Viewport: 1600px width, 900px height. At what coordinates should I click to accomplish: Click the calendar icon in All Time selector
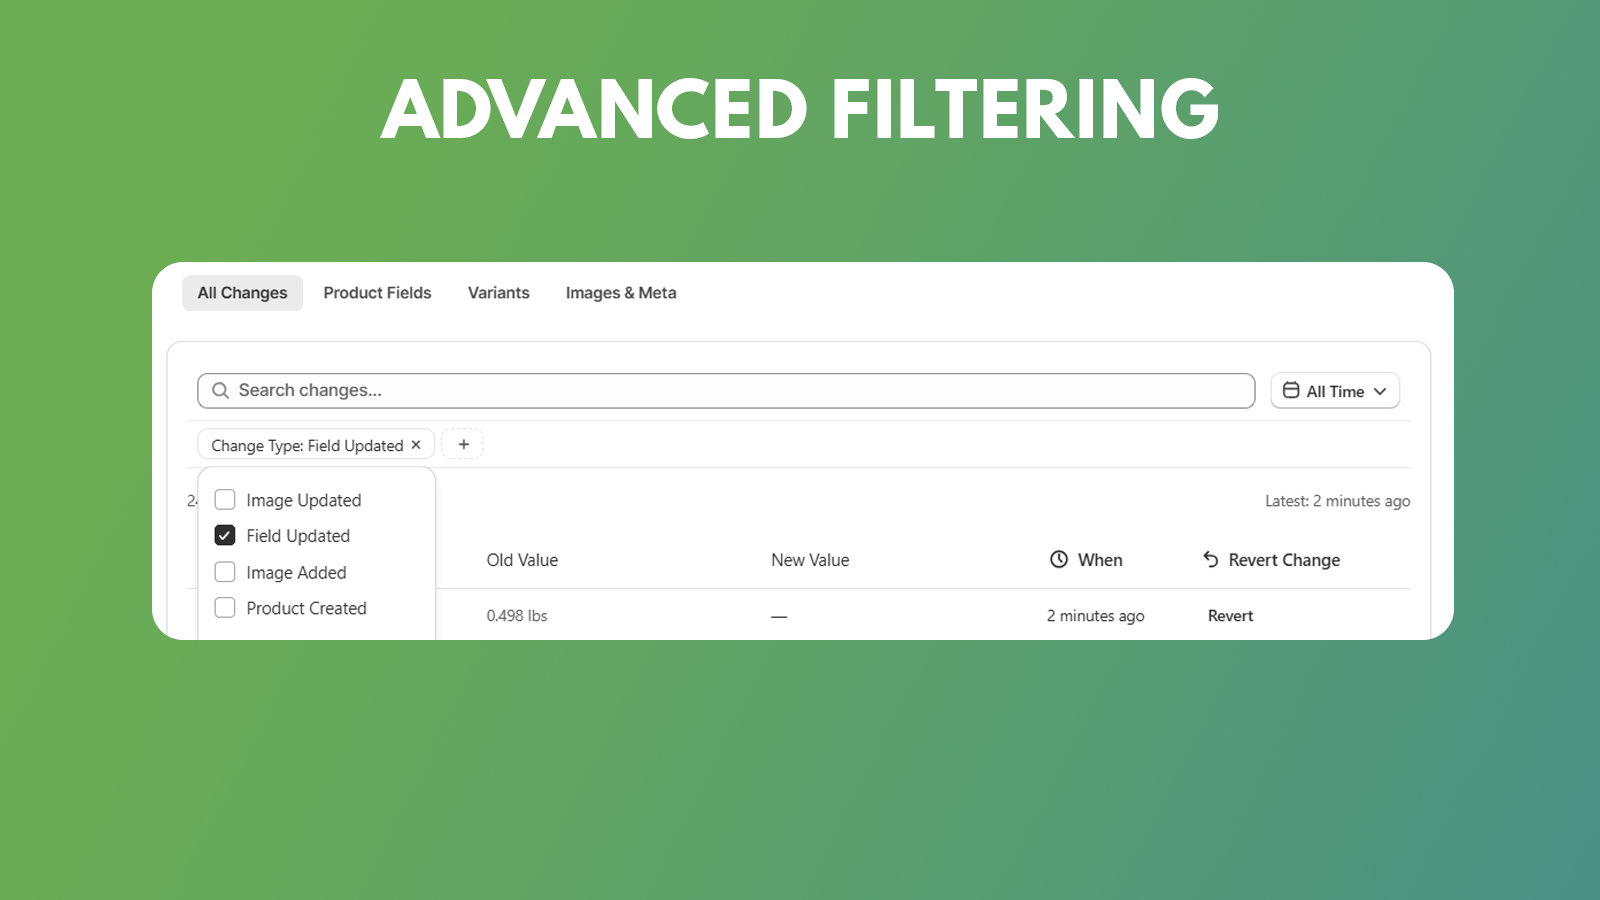pos(1292,390)
